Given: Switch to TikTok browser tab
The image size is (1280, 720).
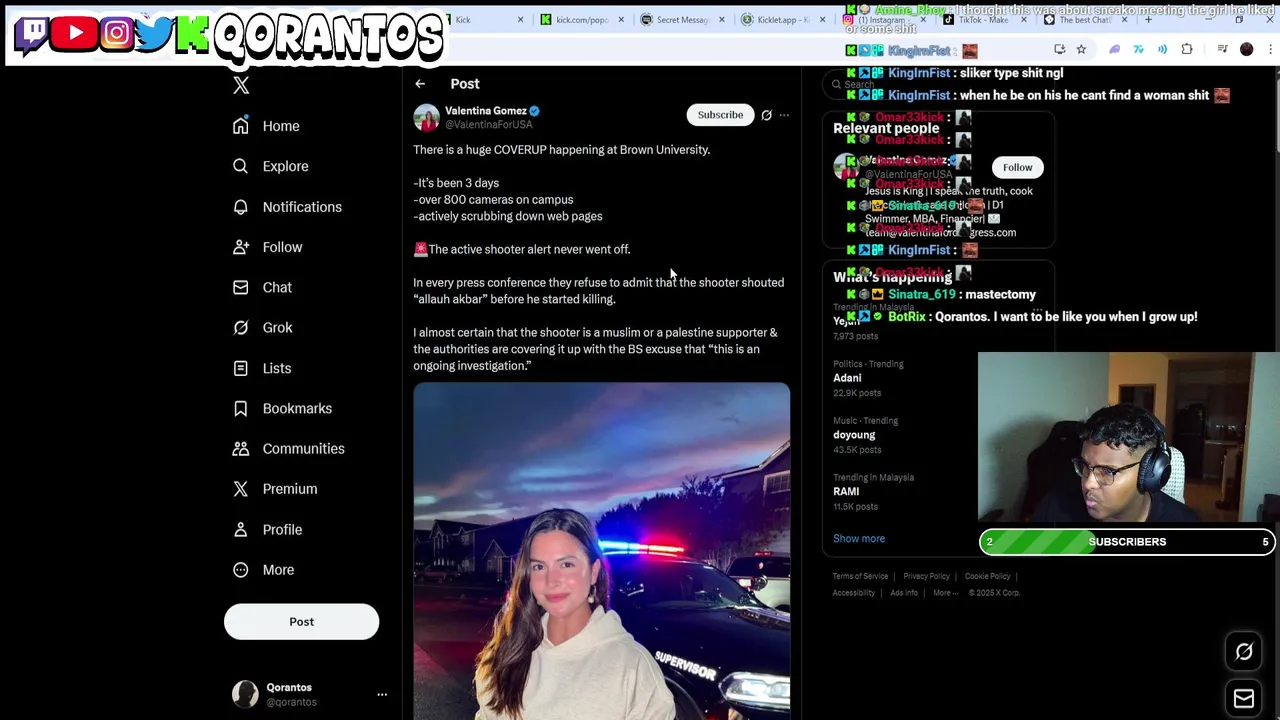Looking at the screenshot, I should [x=984, y=20].
